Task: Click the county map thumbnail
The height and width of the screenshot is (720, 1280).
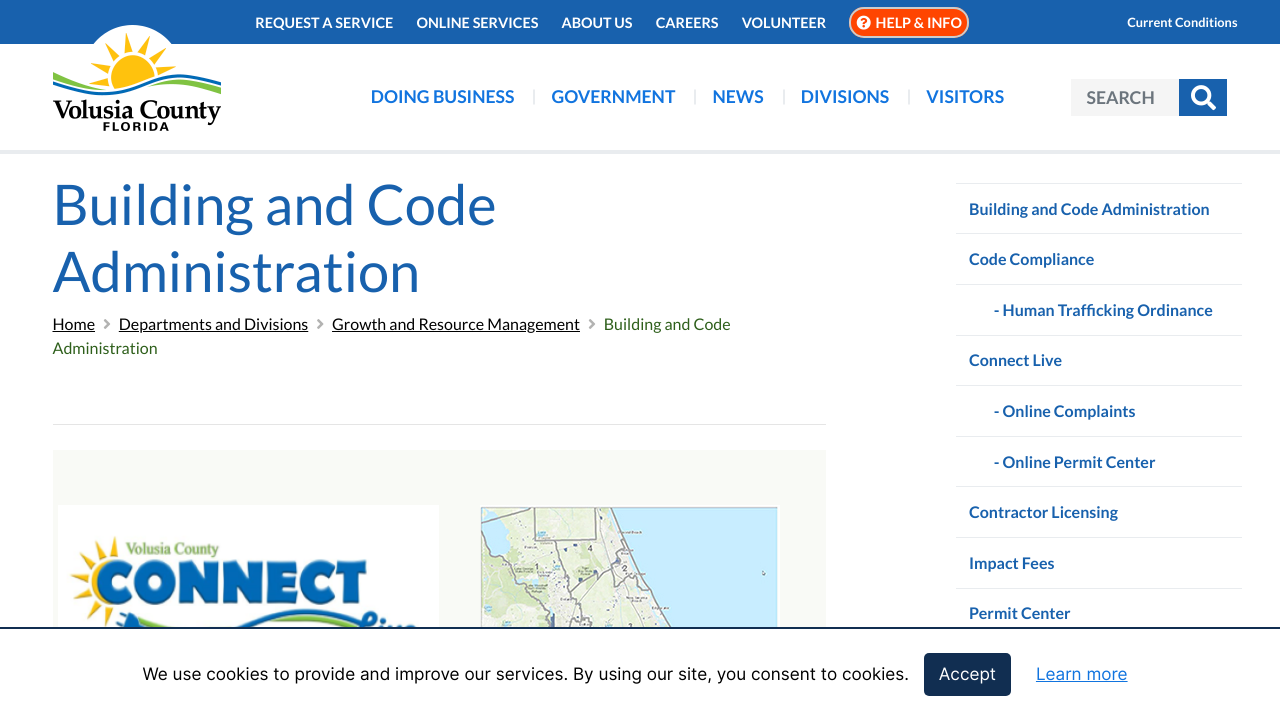Action: [629, 568]
